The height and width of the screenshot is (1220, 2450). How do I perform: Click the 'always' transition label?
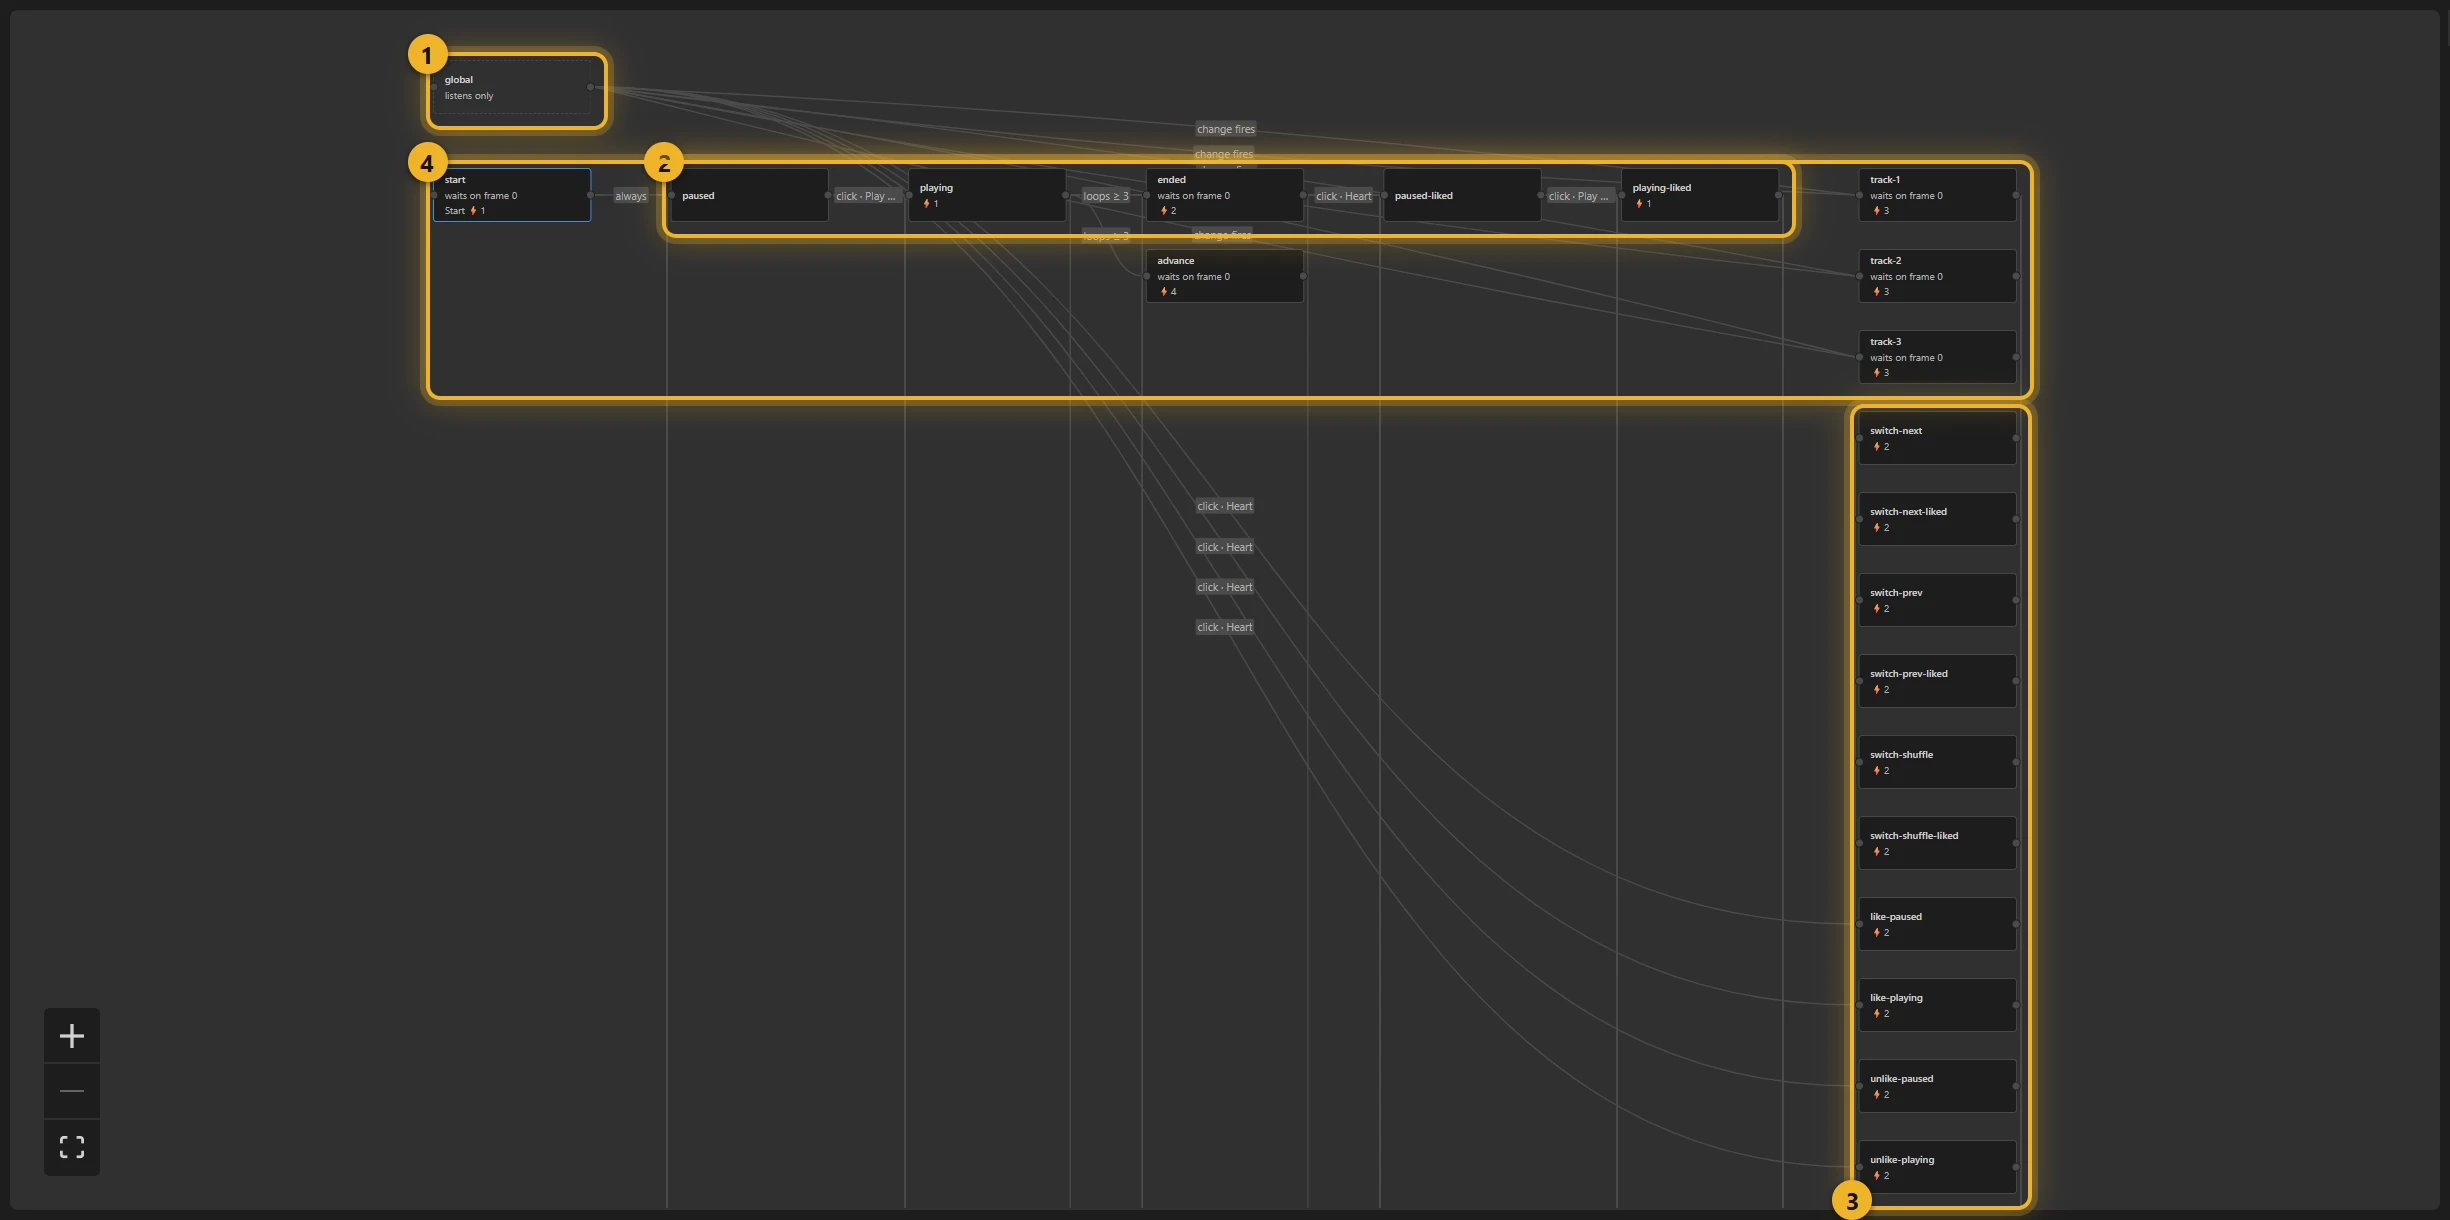pyautogui.click(x=631, y=196)
